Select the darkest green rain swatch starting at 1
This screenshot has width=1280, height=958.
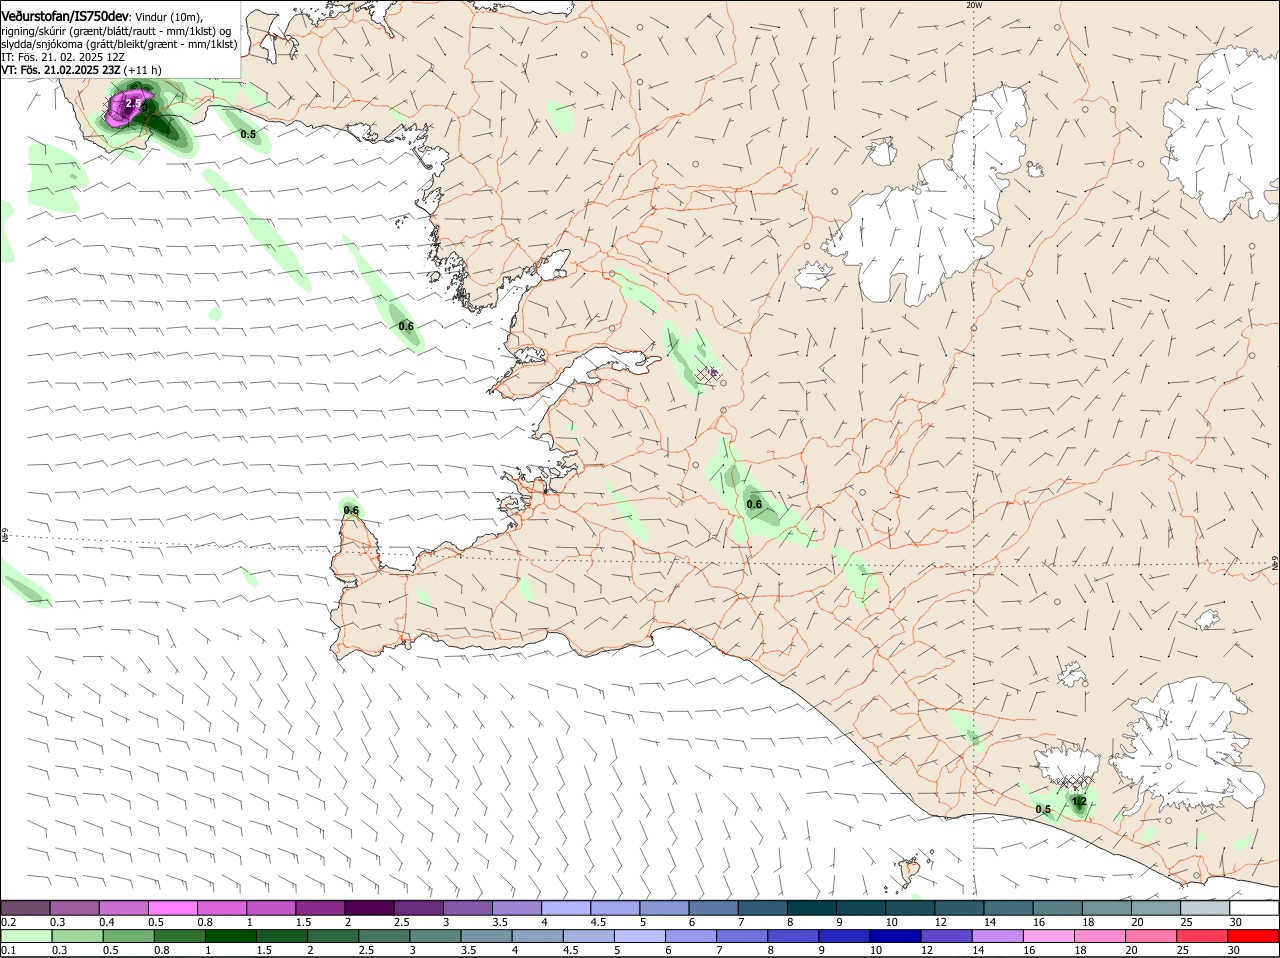point(230,936)
